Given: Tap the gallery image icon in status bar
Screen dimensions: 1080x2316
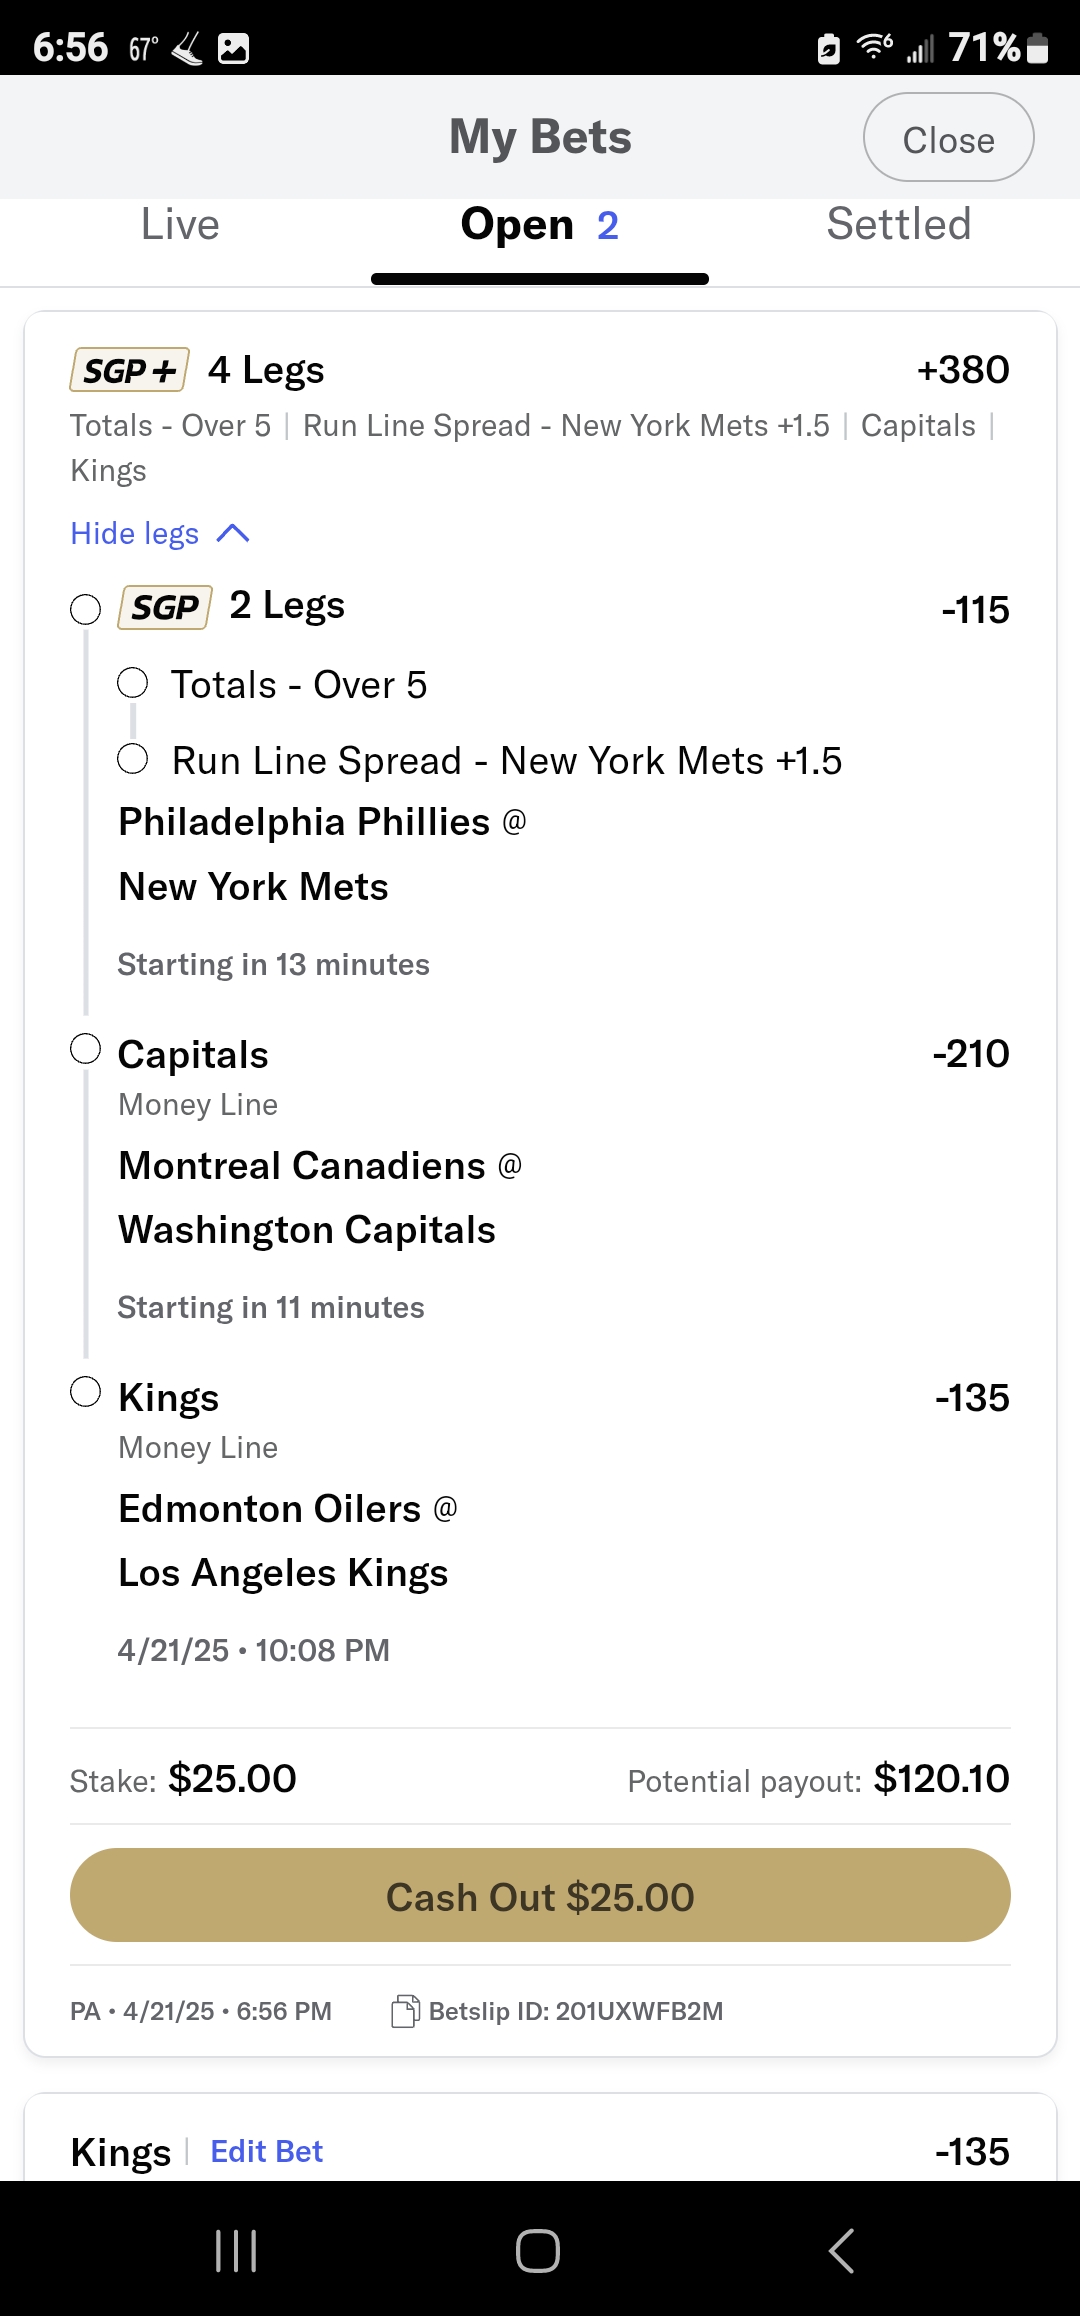Looking at the screenshot, I should tap(233, 48).
